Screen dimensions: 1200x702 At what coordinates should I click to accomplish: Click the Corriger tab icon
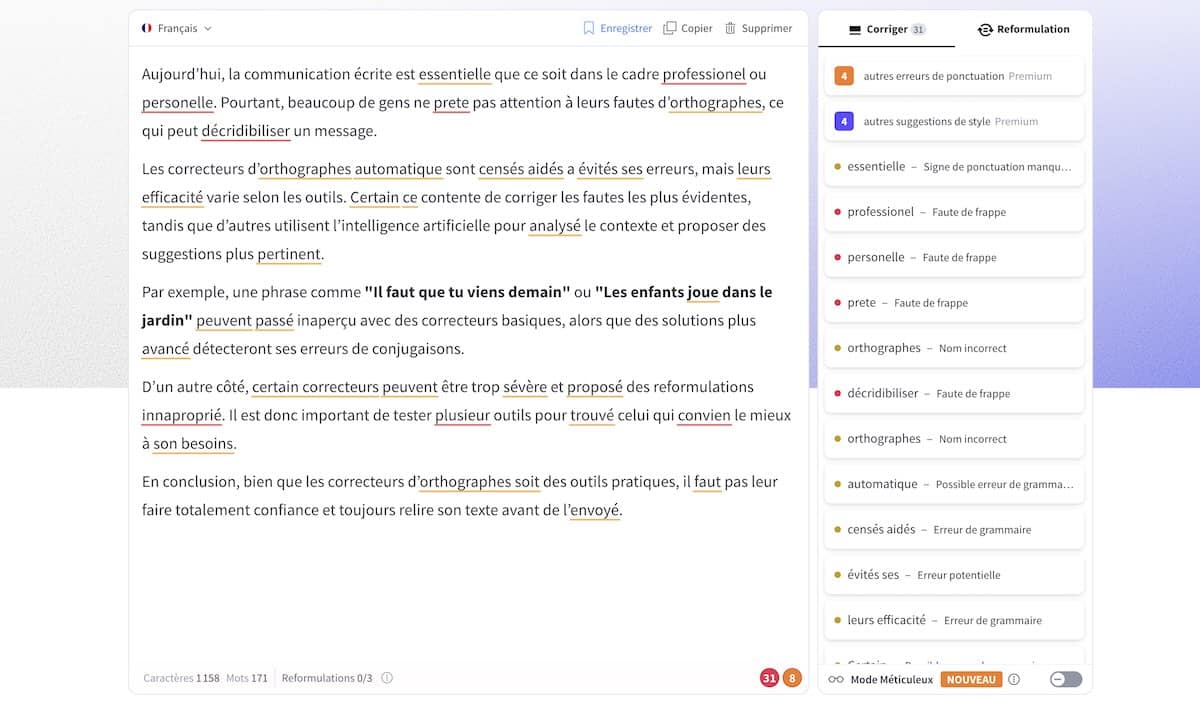click(854, 30)
